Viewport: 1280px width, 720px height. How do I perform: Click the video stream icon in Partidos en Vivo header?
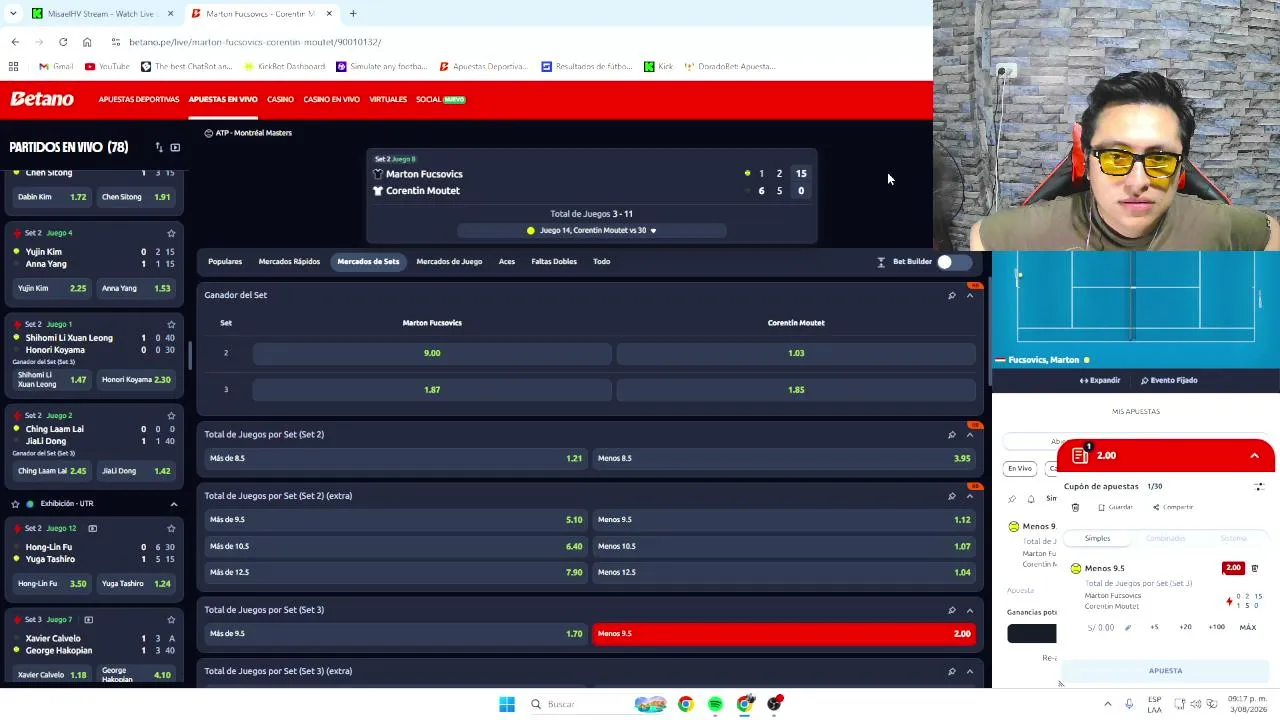[175, 148]
